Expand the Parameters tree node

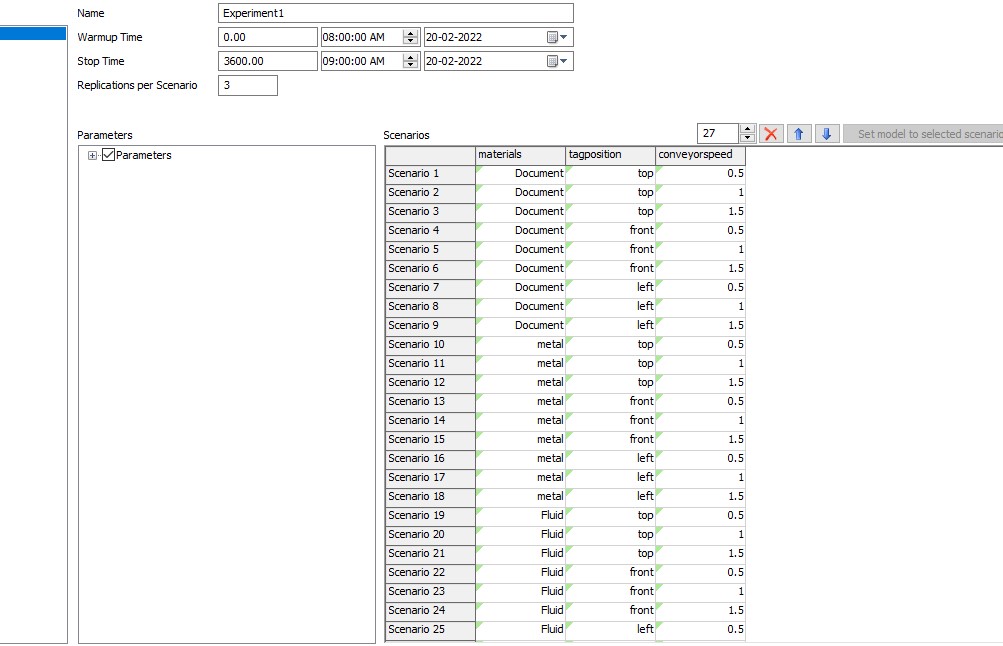(93, 155)
